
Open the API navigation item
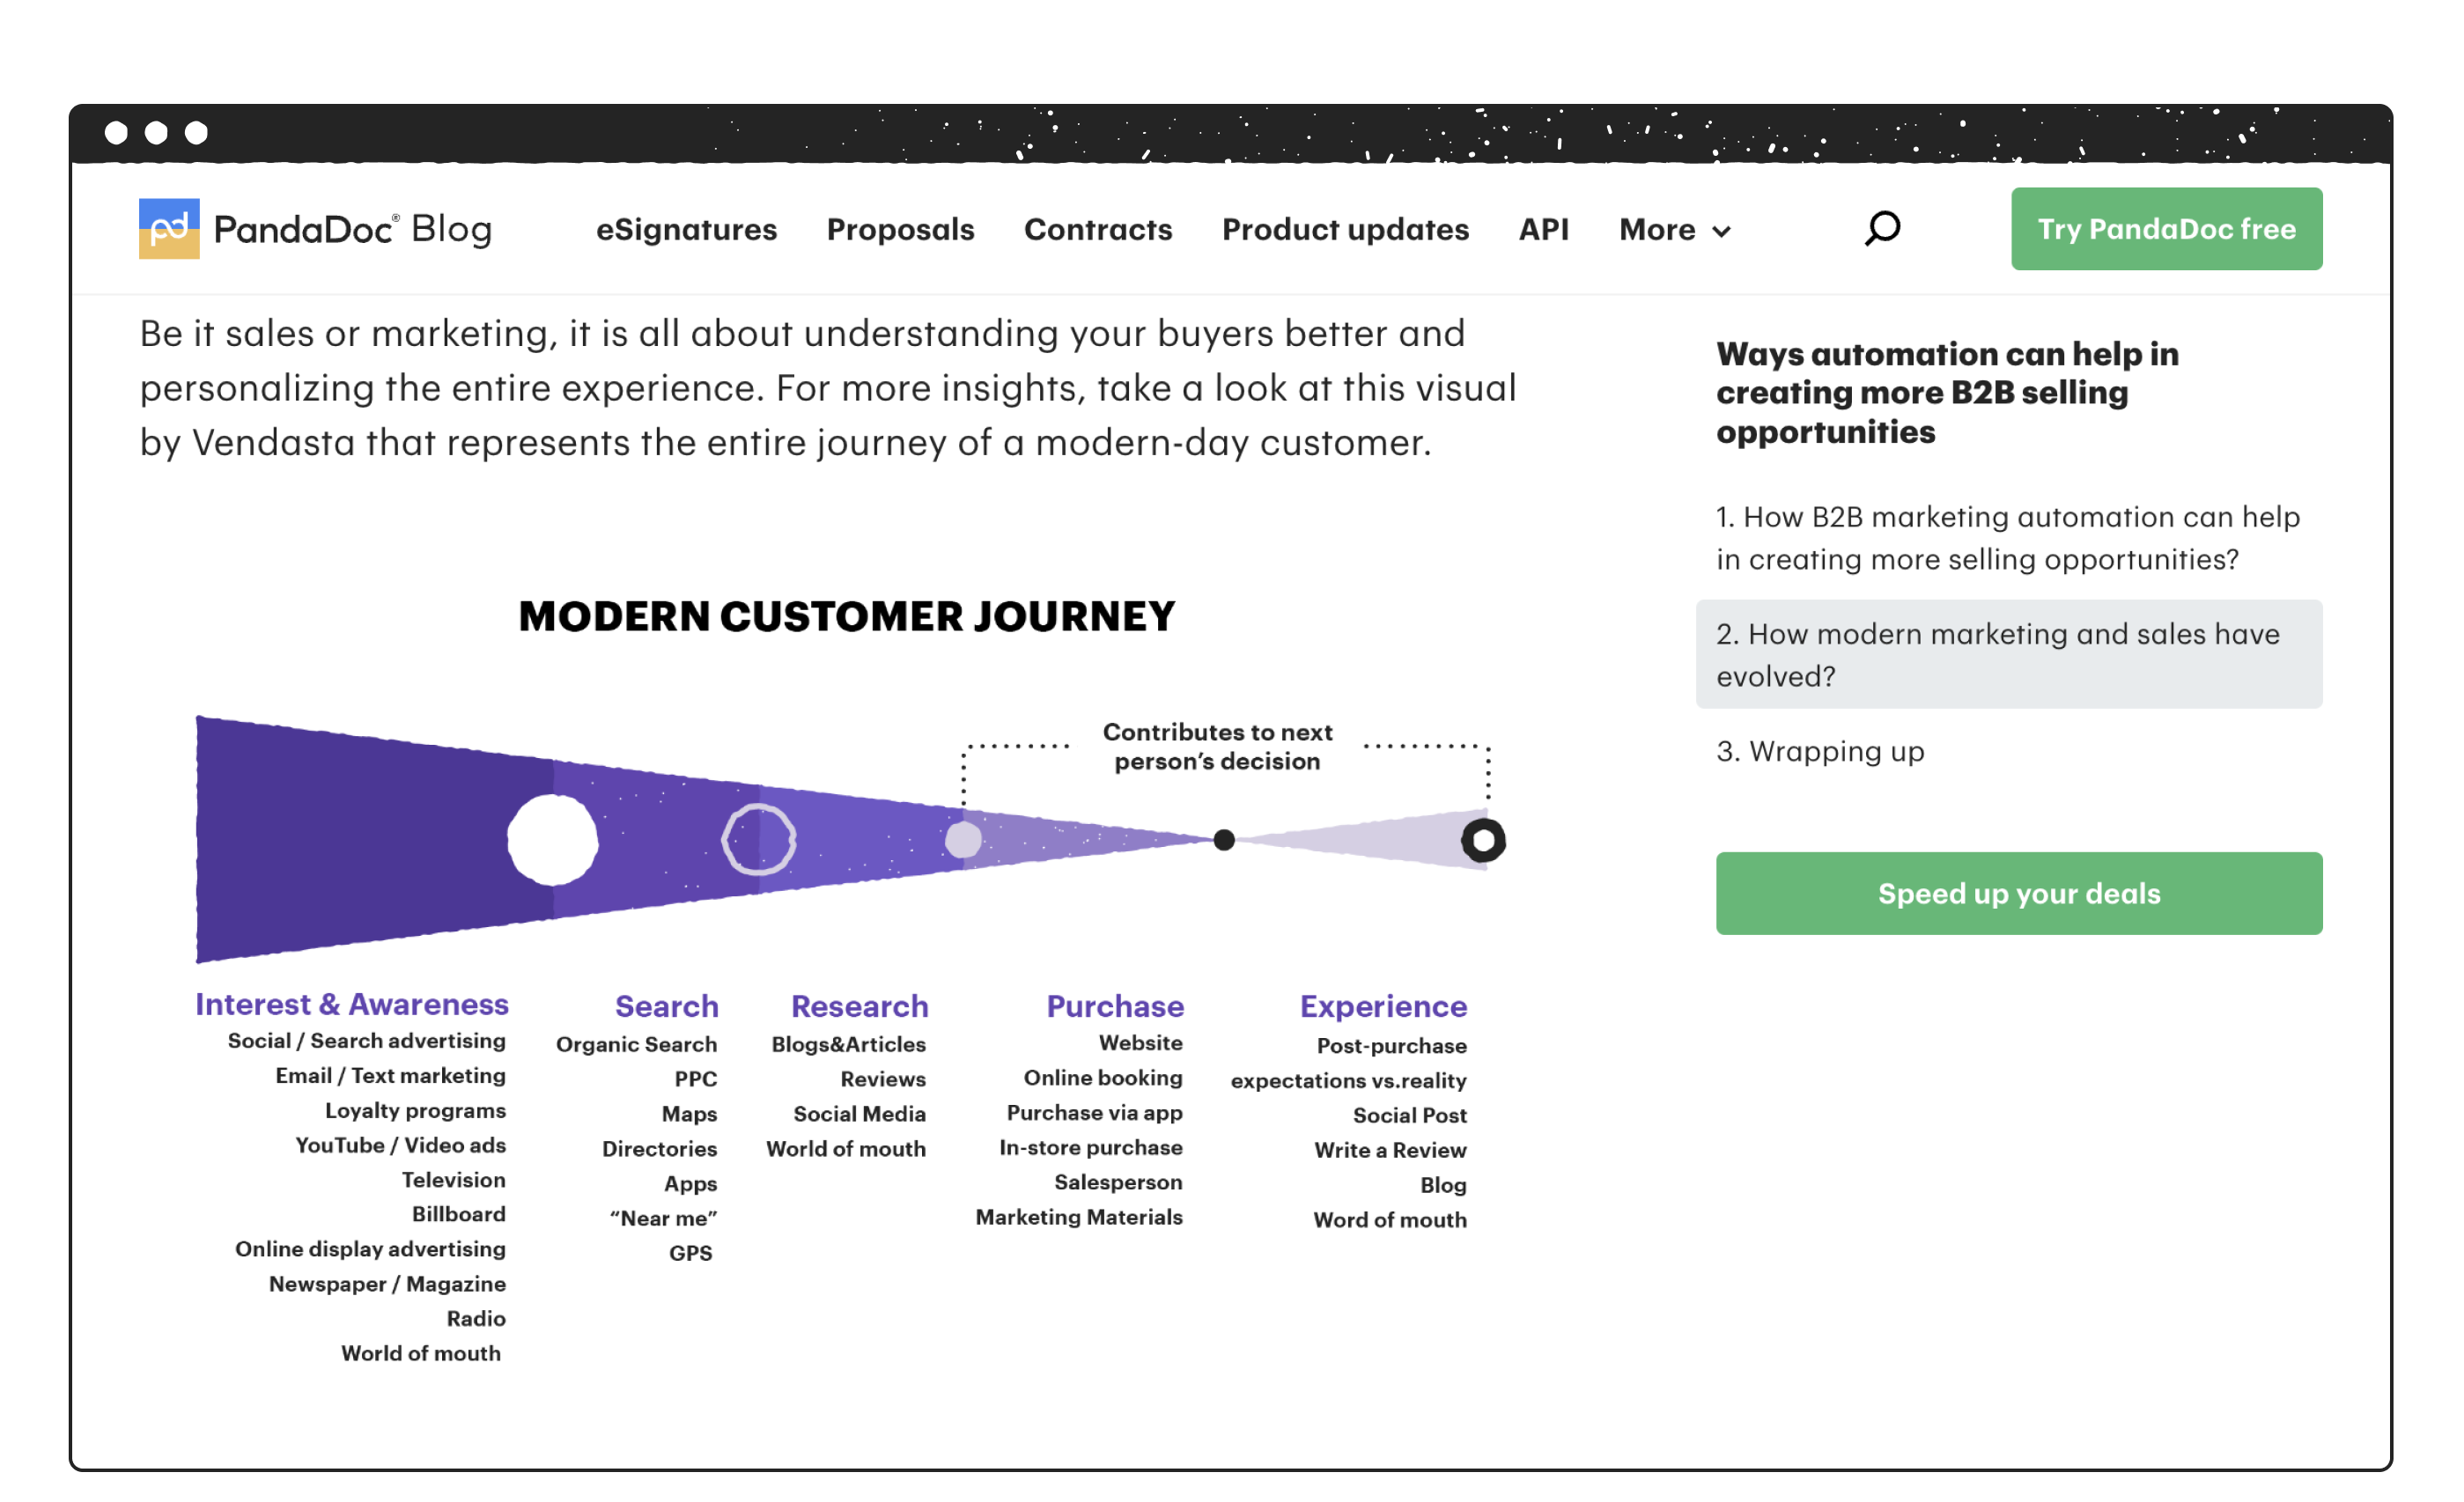click(1543, 229)
